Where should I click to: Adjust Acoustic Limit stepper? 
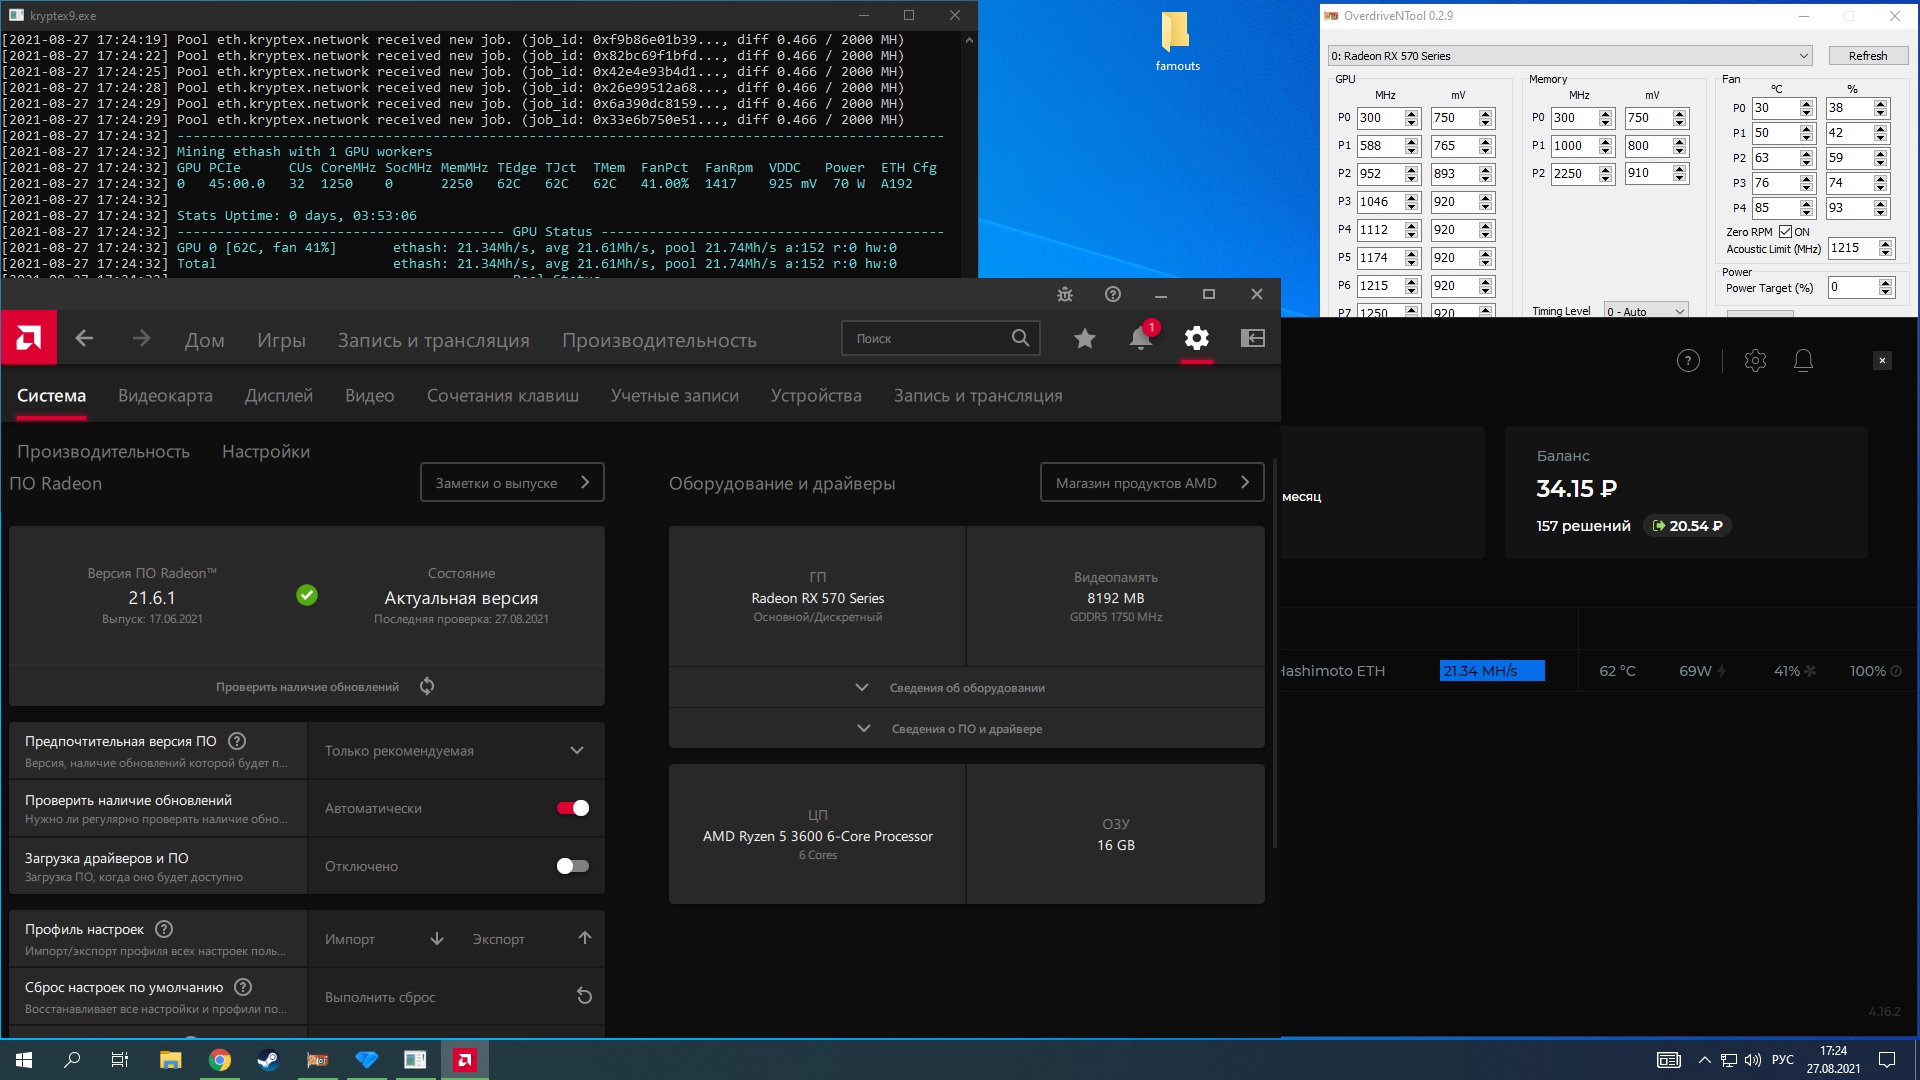1886,248
